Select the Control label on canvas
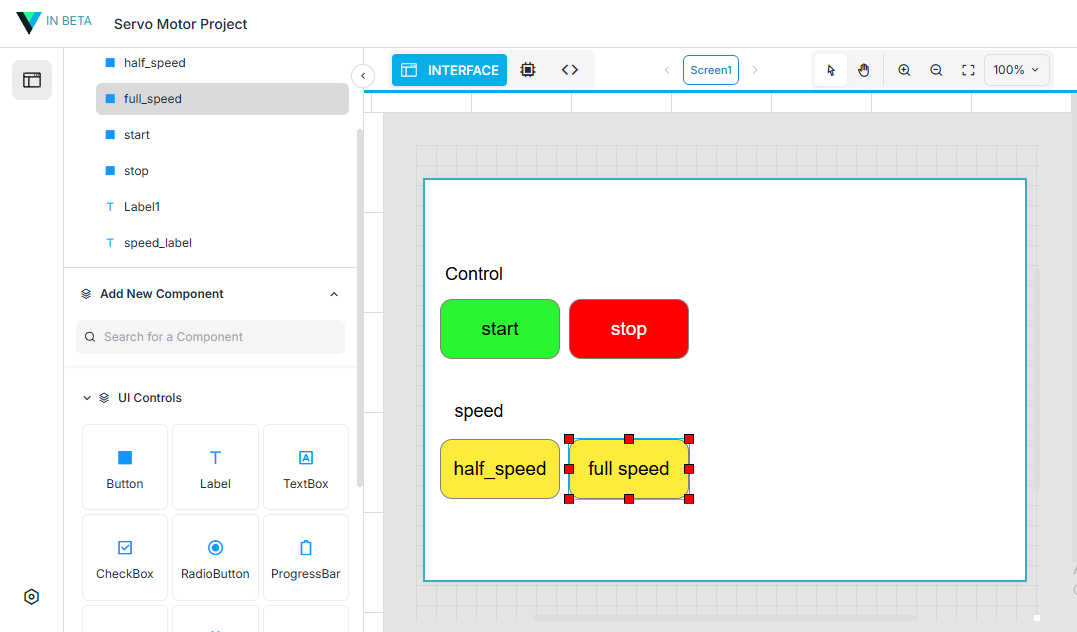 474,274
